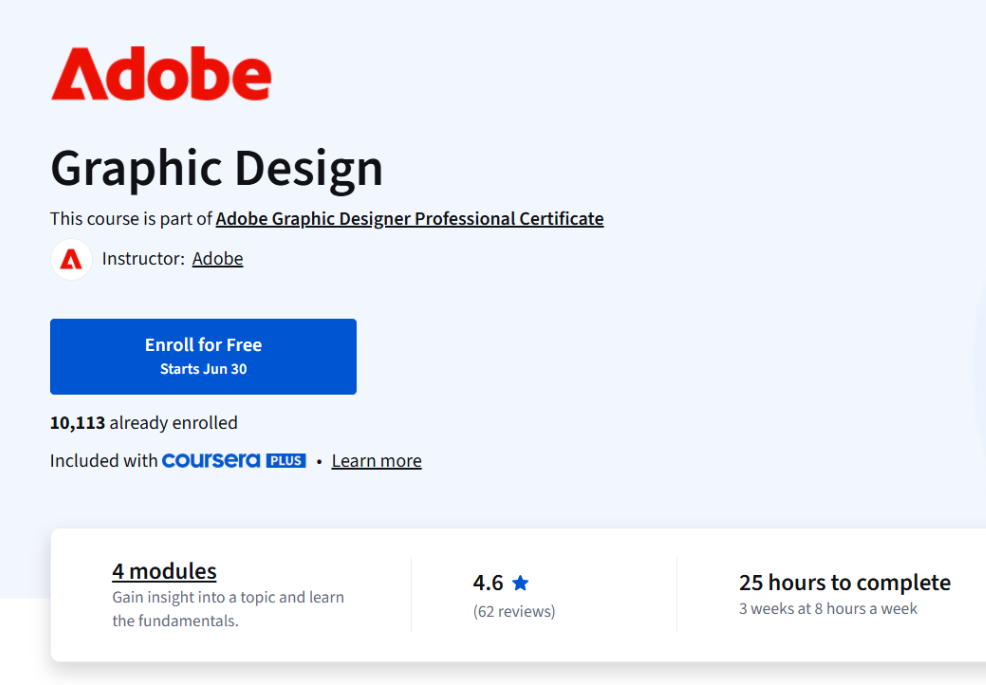This screenshot has height=685, width=986.
Task: Click the 10,113 already enrolled text
Action: [143, 422]
